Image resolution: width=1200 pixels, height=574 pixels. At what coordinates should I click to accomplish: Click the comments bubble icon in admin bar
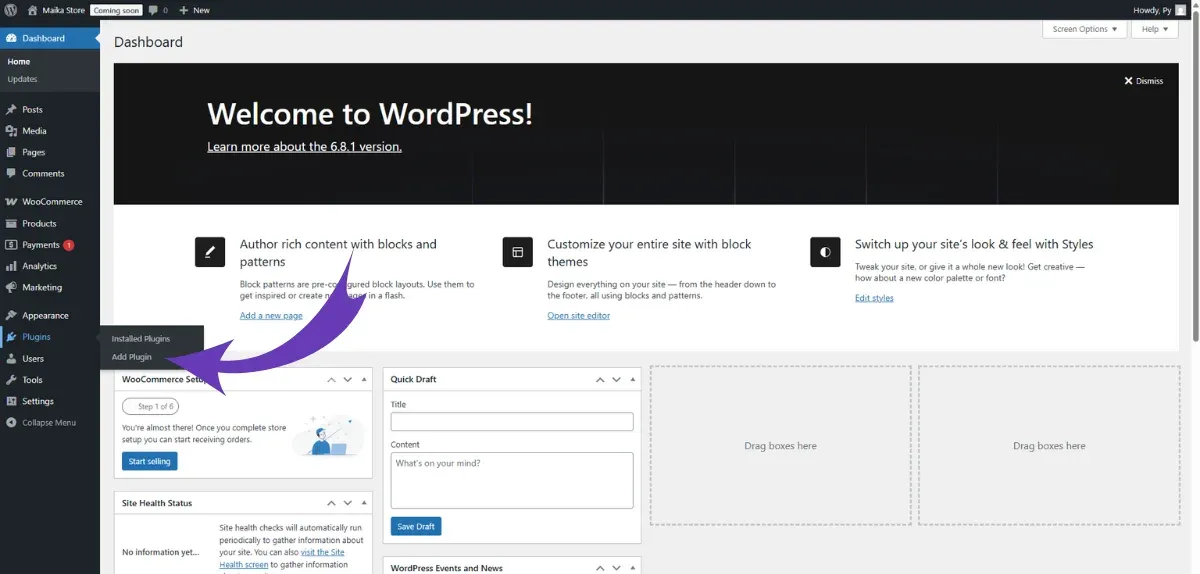(x=153, y=10)
